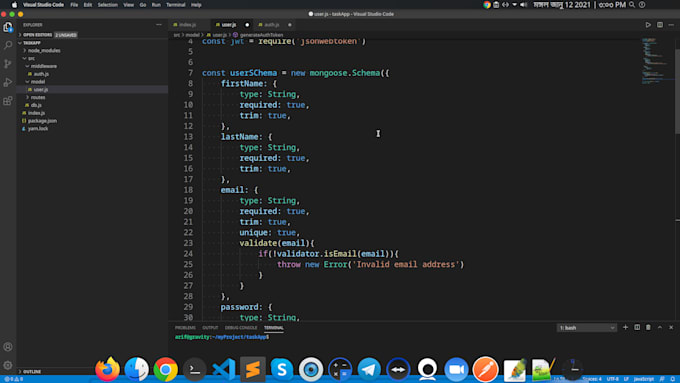Open TeamViewer from the dock
Screen dimensions: 680x383
coord(398,369)
